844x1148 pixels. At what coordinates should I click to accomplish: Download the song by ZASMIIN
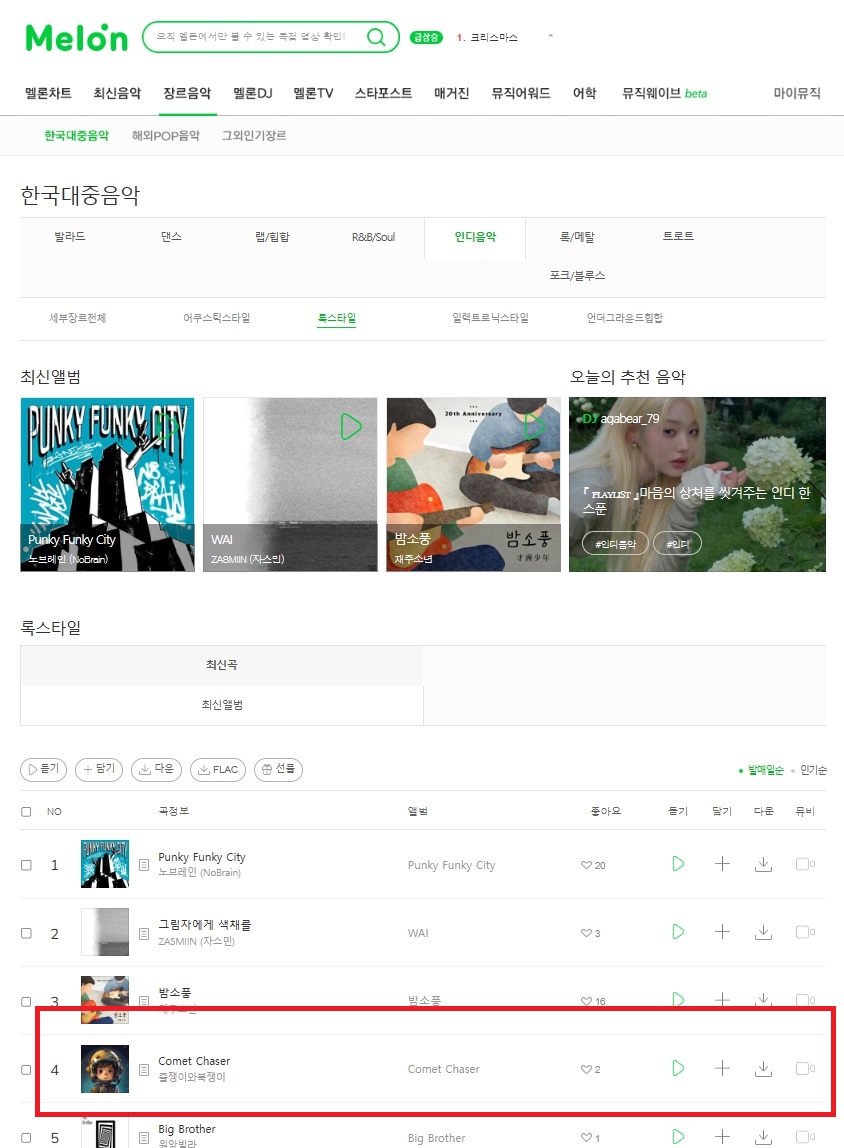point(763,932)
